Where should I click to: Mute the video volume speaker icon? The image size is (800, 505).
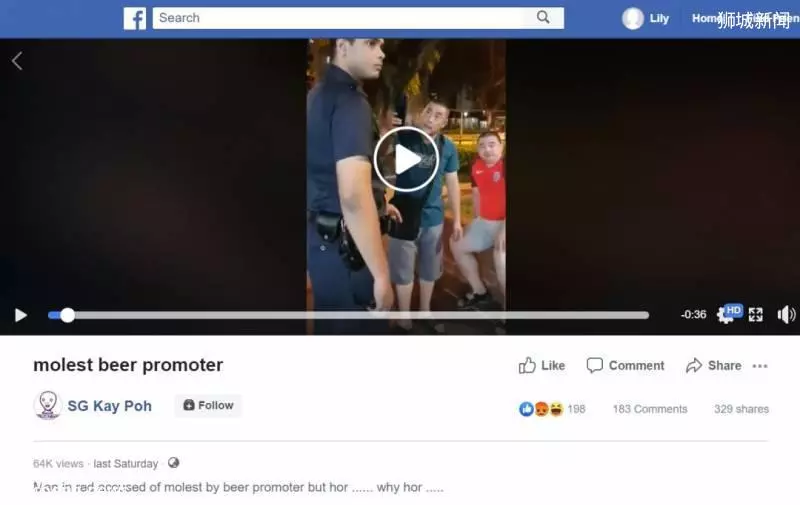click(x=786, y=315)
